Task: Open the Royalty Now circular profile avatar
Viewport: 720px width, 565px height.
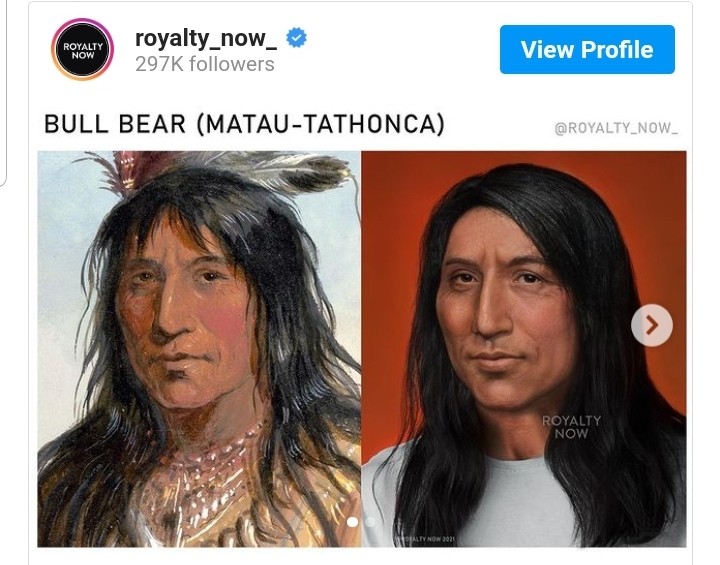Action: [x=83, y=50]
